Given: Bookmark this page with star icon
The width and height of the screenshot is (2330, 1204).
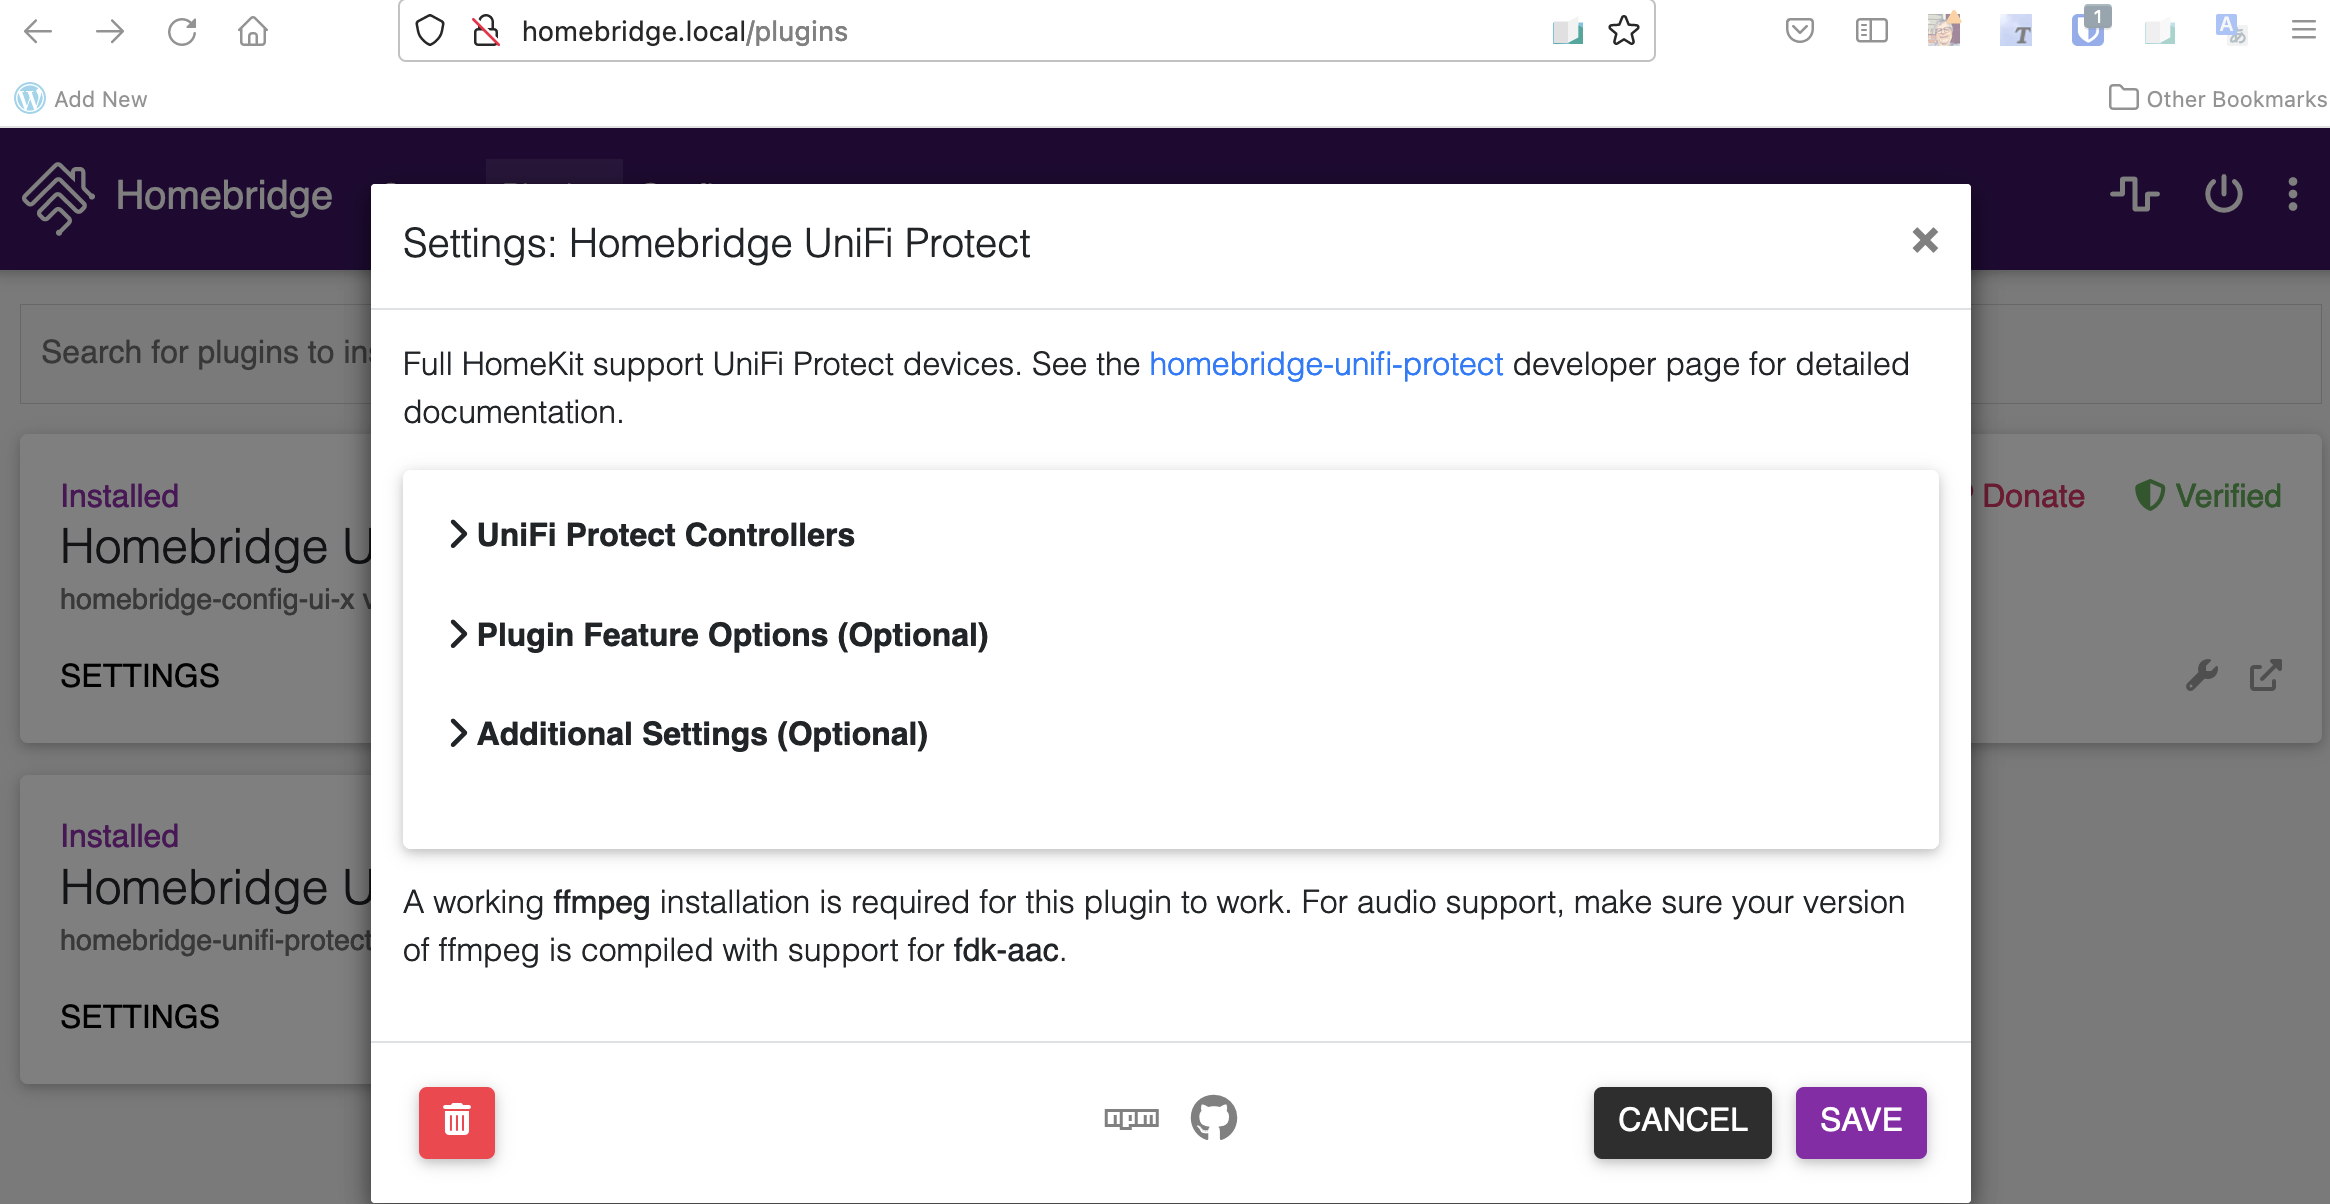Looking at the screenshot, I should tap(1623, 31).
